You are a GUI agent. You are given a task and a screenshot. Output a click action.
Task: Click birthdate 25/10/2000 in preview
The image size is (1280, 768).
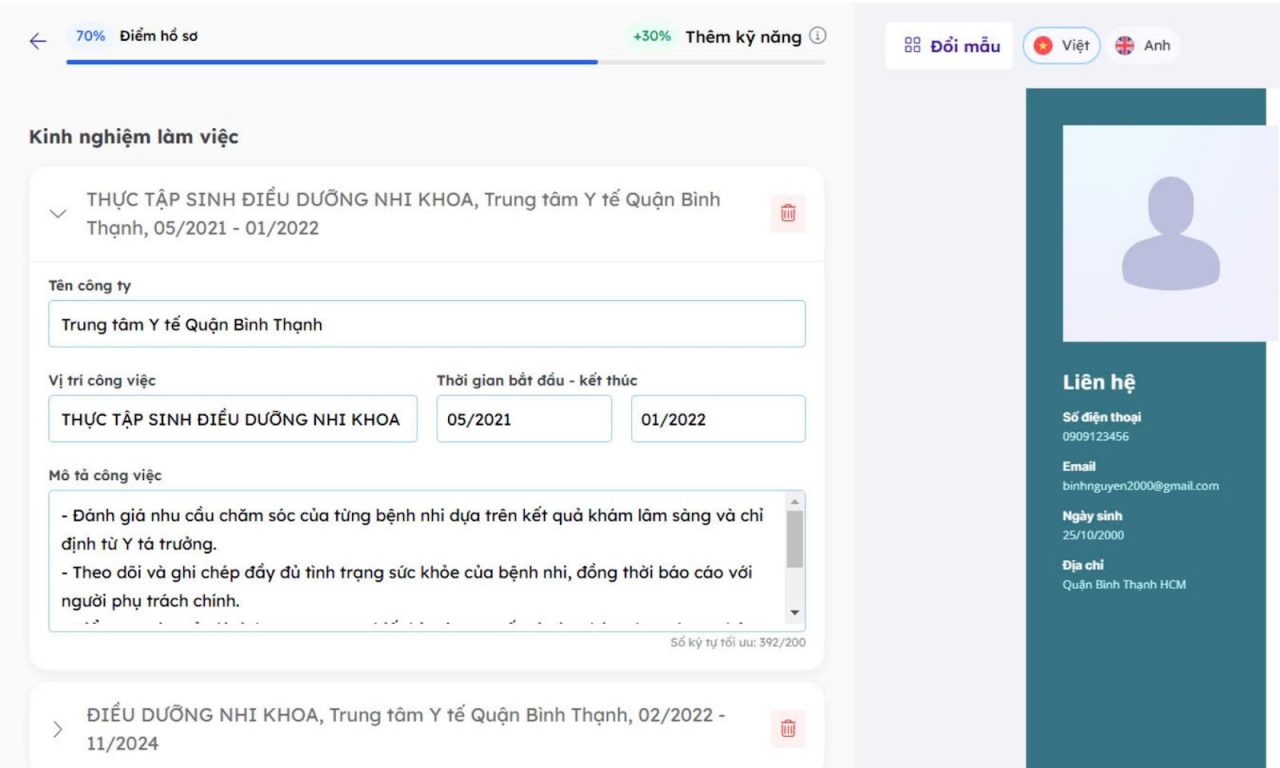point(1093,535)
